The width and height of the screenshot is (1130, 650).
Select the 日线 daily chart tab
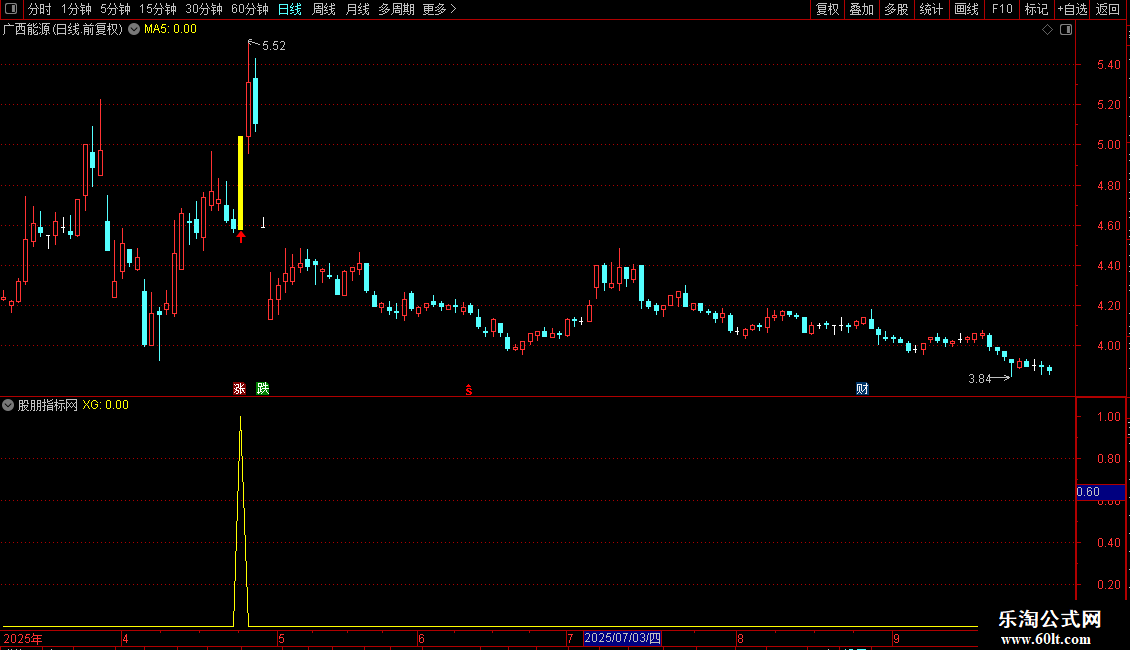pyautogui.click(x=290, y=9)
